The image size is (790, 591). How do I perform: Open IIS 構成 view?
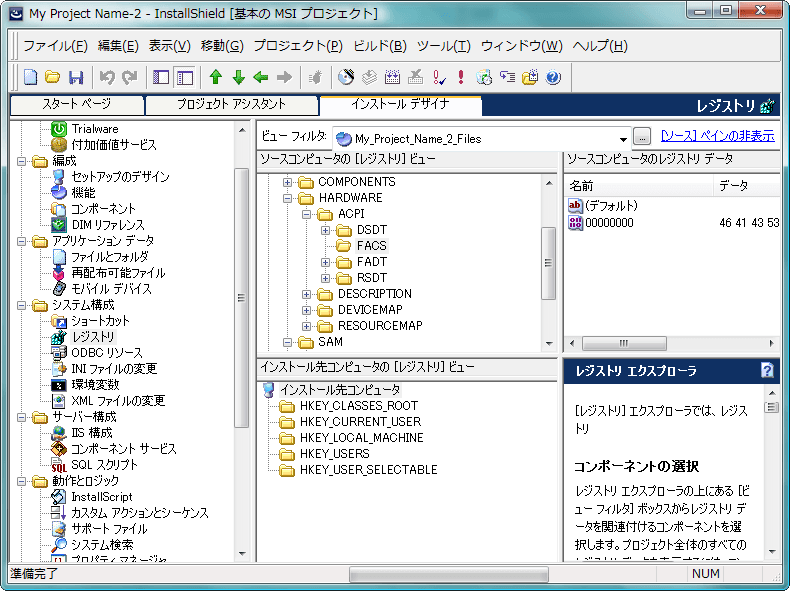coord(92,433)
